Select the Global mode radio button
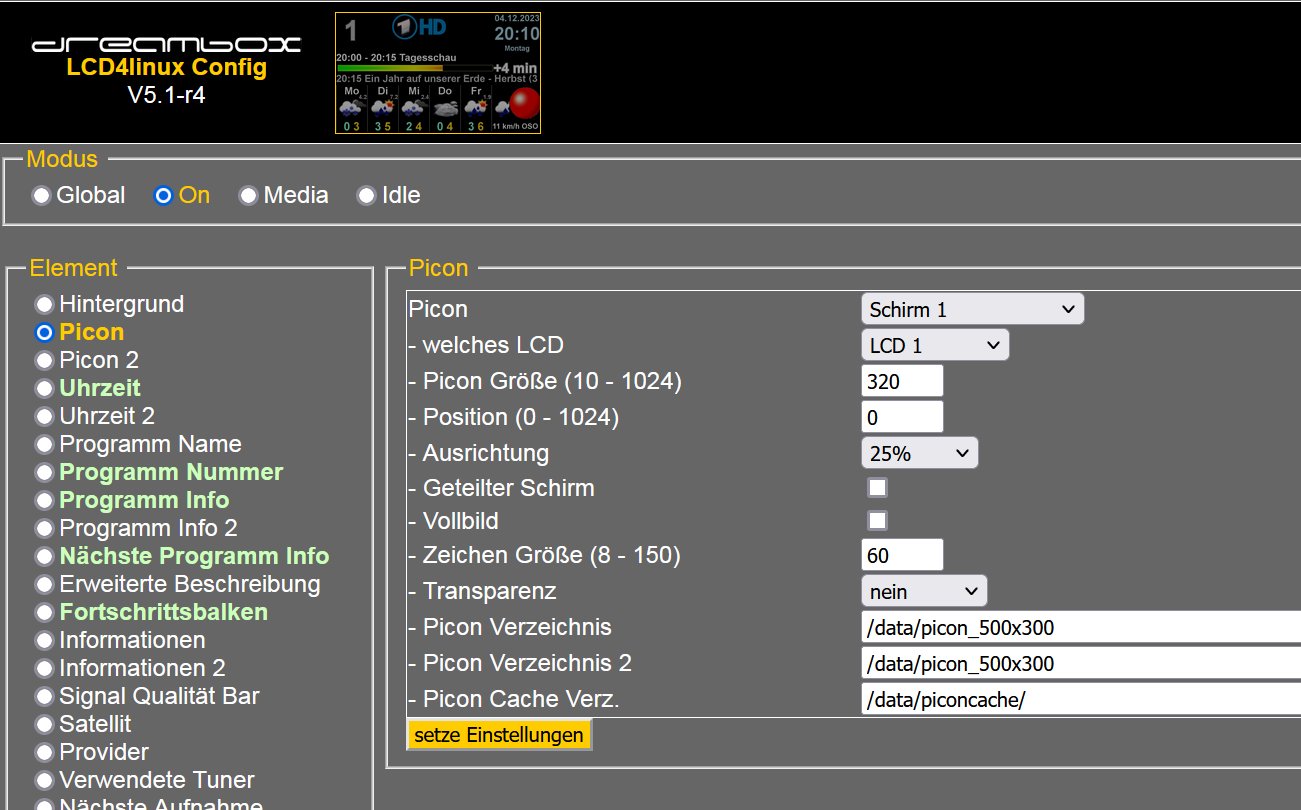The image size is (1301, 810). (x=41, y=196)
